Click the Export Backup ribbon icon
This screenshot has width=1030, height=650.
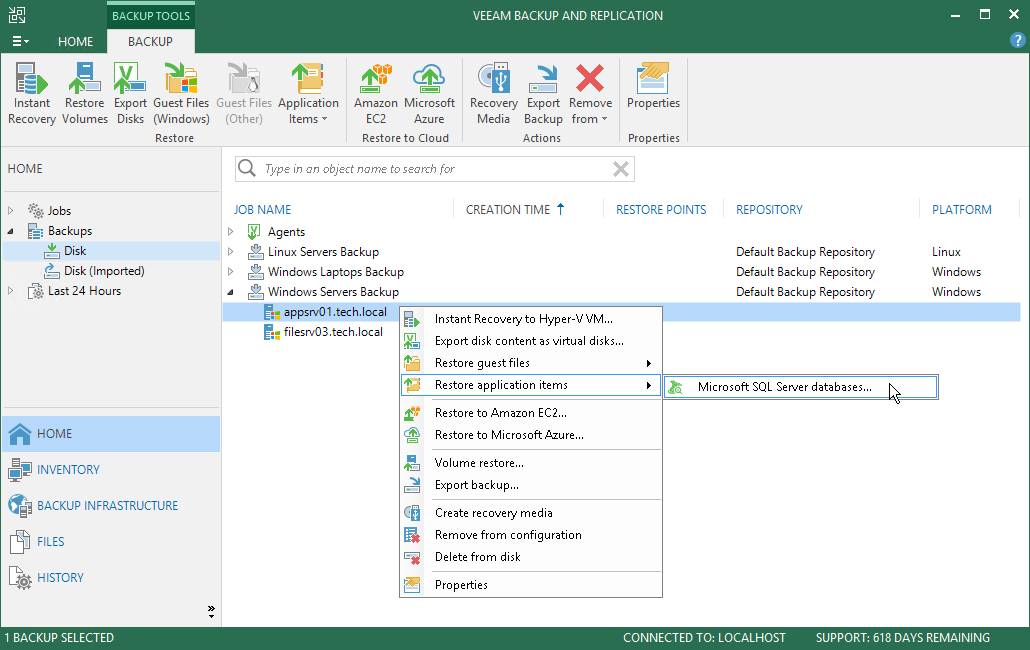tap(543, 93)
